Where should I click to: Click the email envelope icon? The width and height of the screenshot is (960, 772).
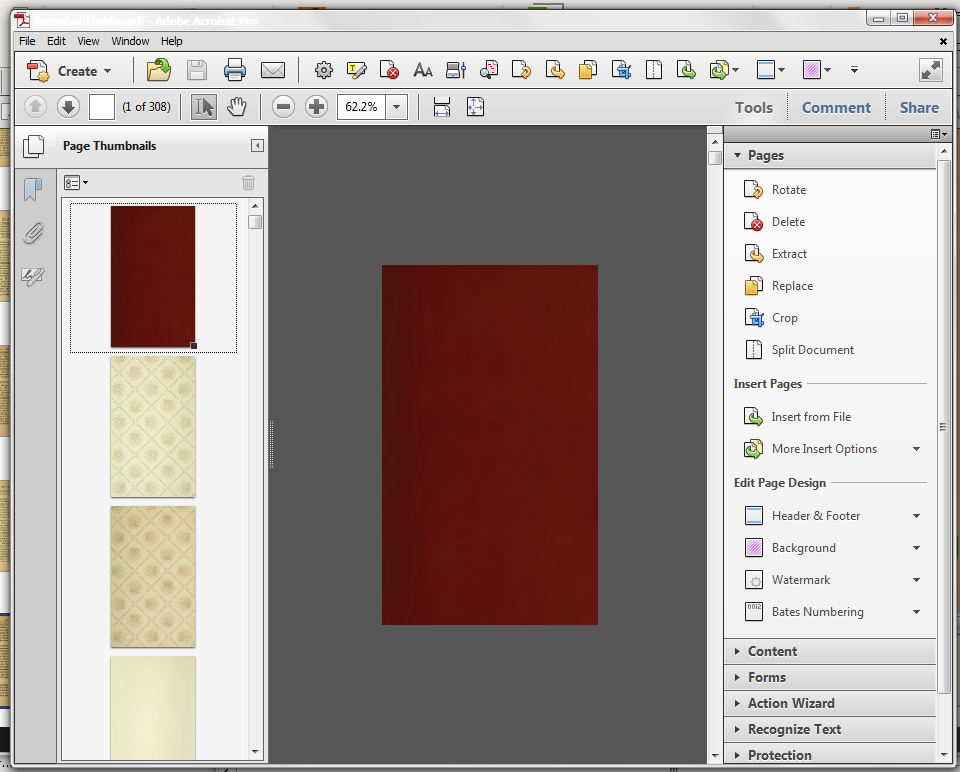273,70
